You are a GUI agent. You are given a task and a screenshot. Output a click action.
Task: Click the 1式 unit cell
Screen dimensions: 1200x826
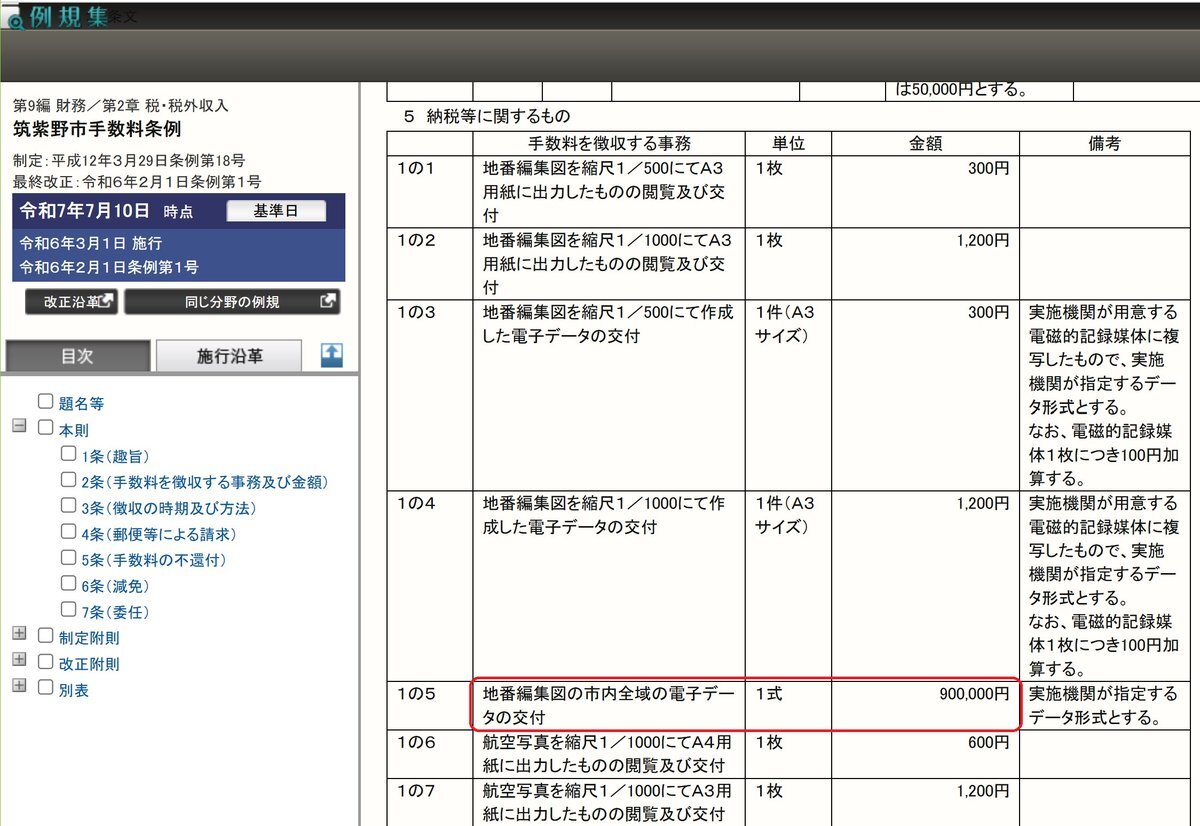point(787,704)
